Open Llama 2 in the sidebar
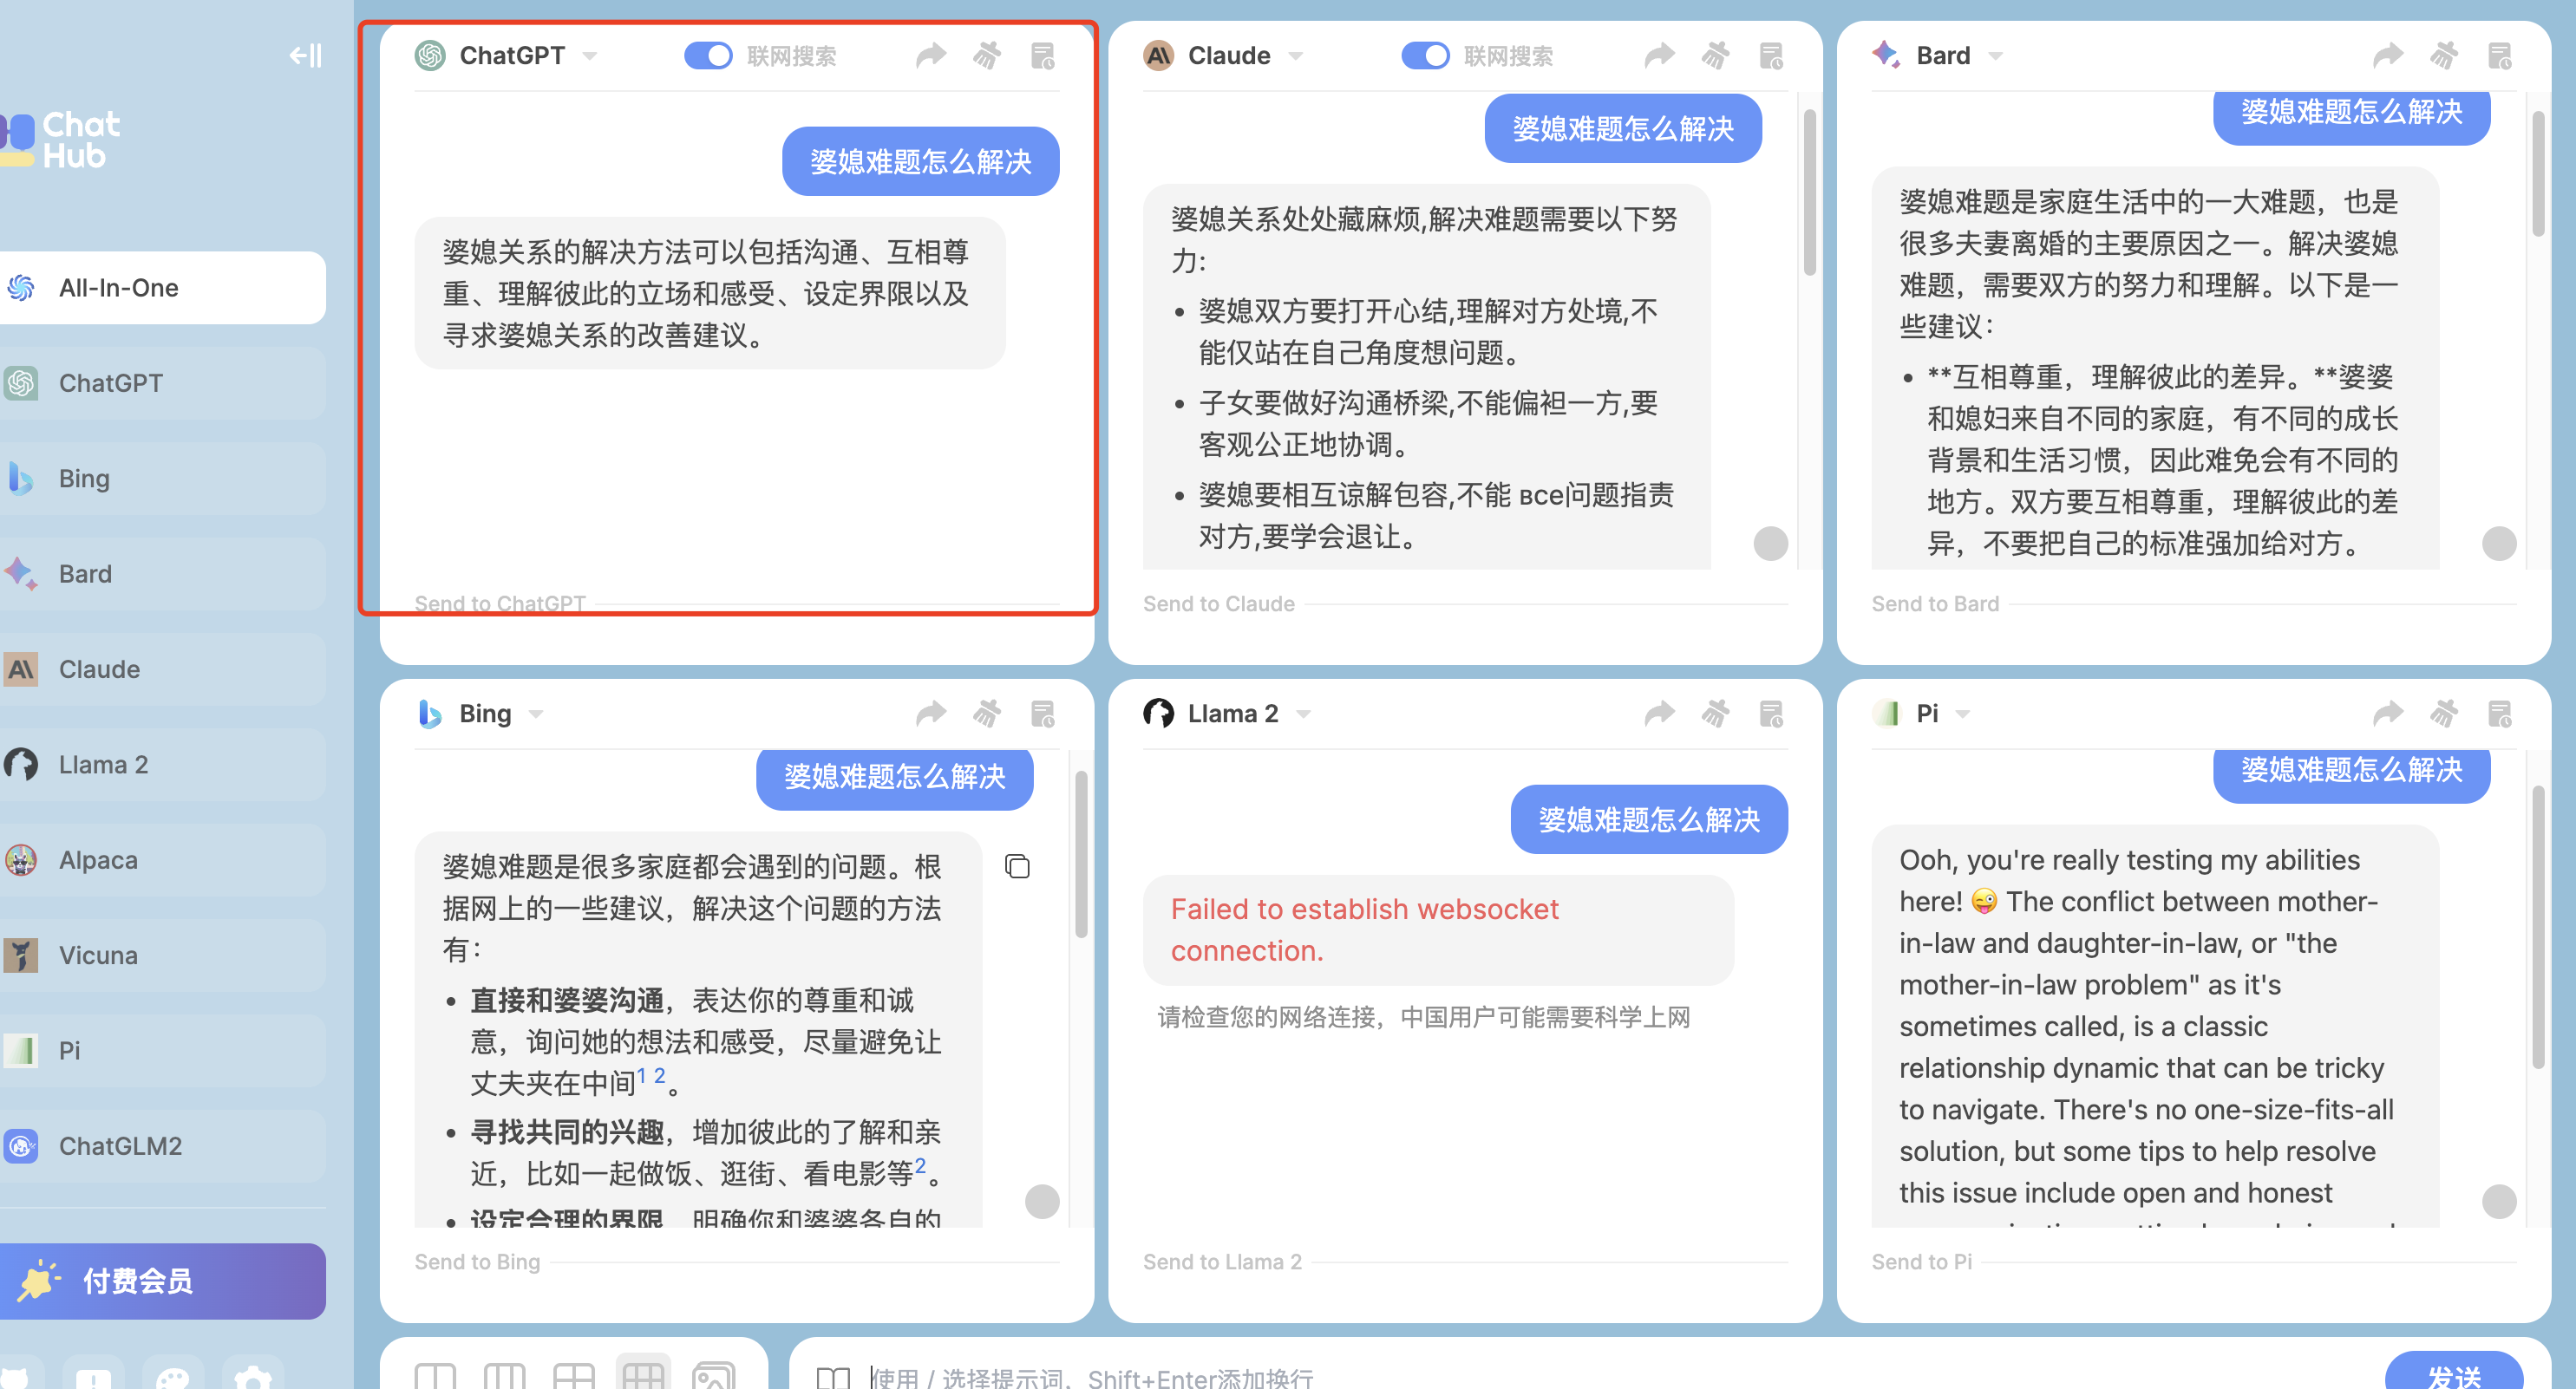Viewport: 2576px width, 1389px height. pos(163,764)
